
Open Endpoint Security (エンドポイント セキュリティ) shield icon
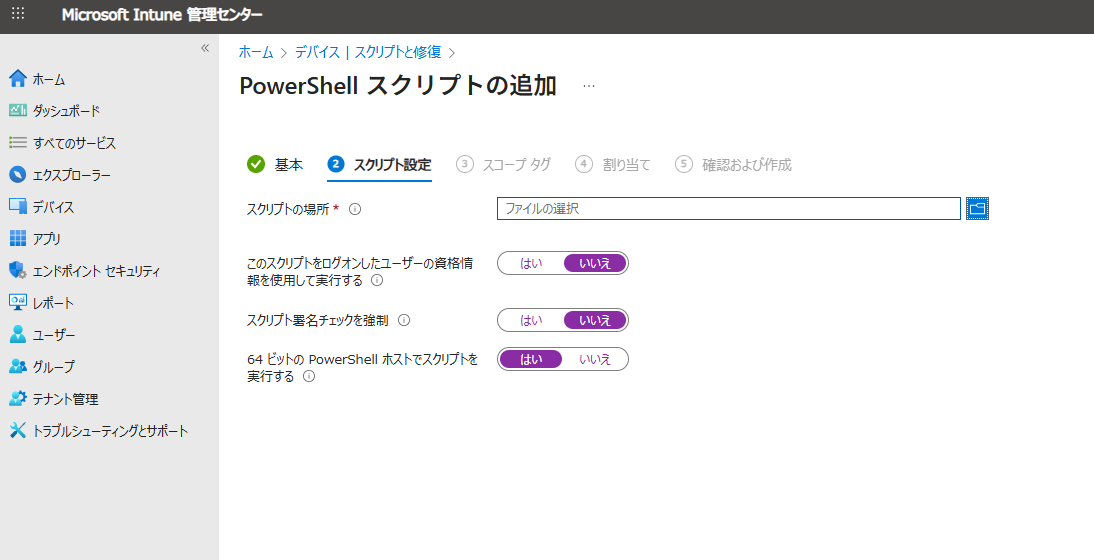(x=17, y=271)
